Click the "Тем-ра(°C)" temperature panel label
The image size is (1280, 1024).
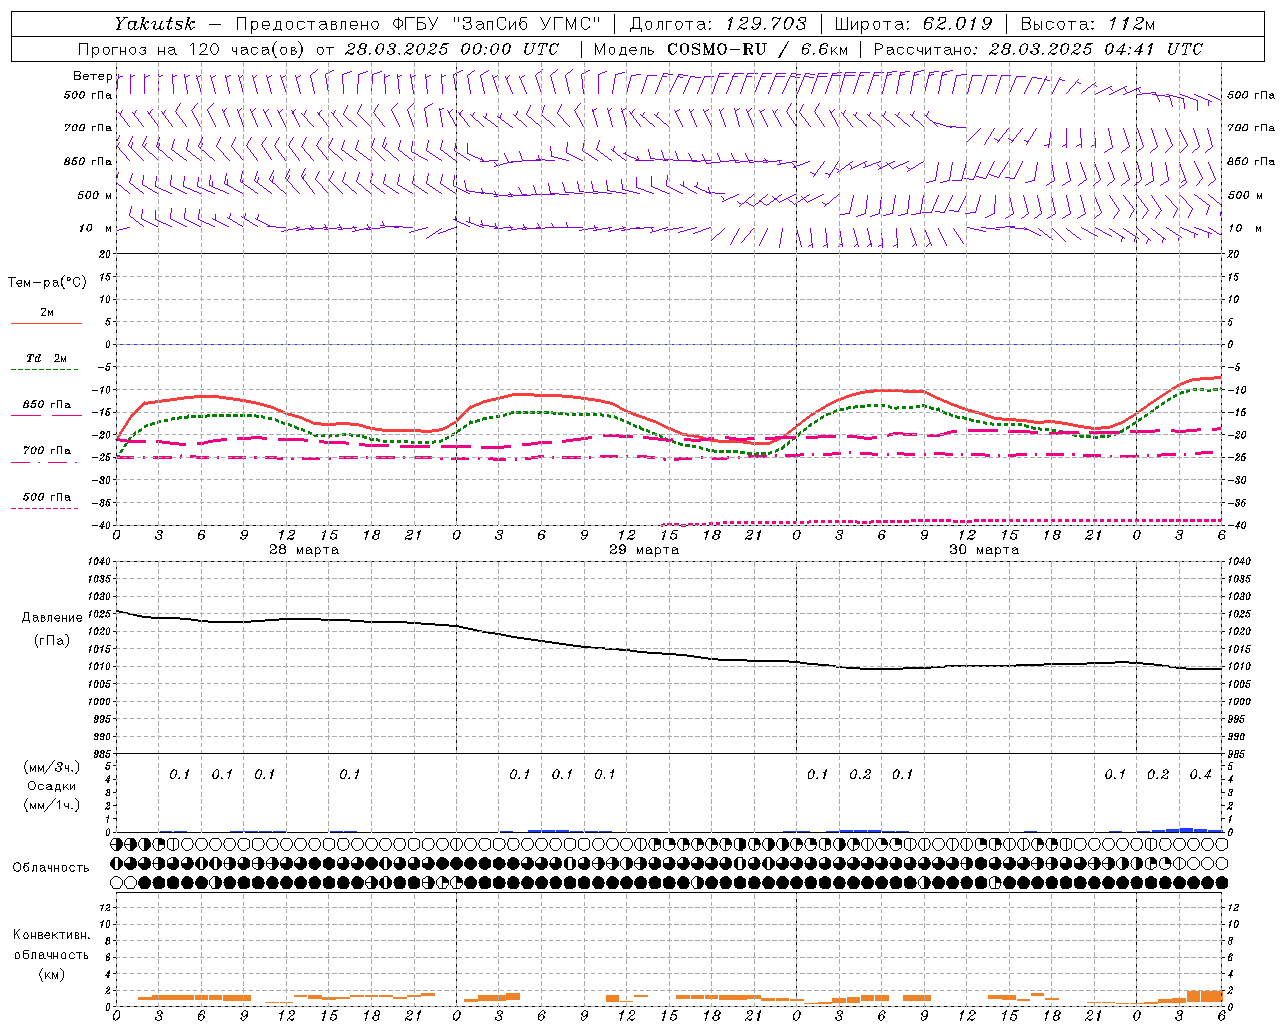pos(47,283)
